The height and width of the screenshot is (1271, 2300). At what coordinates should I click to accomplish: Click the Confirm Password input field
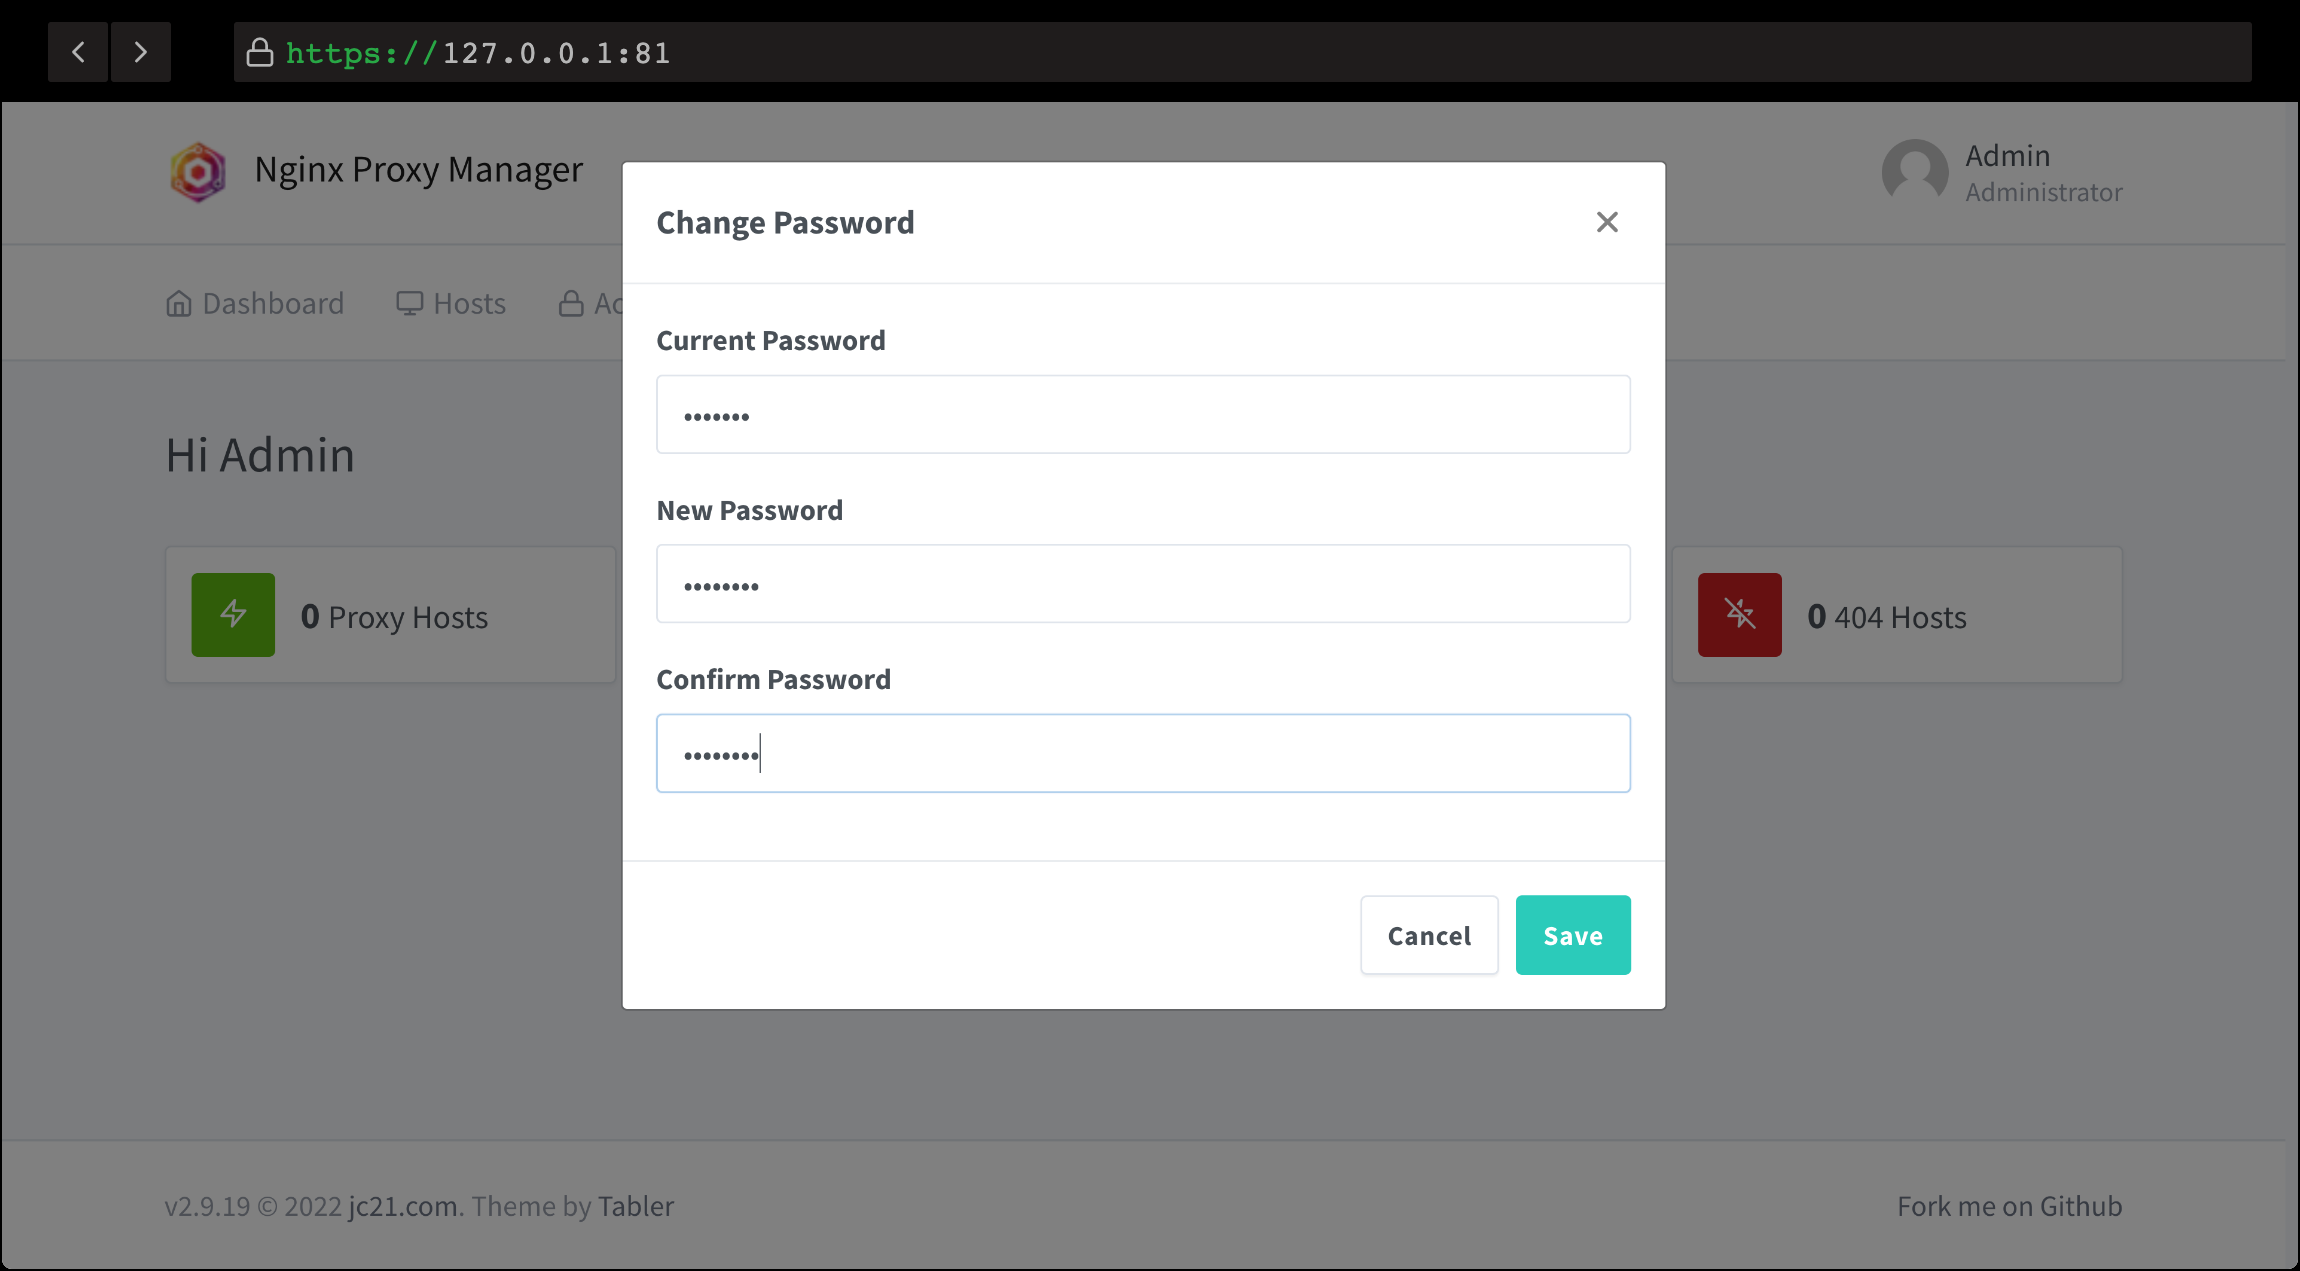1144,753
